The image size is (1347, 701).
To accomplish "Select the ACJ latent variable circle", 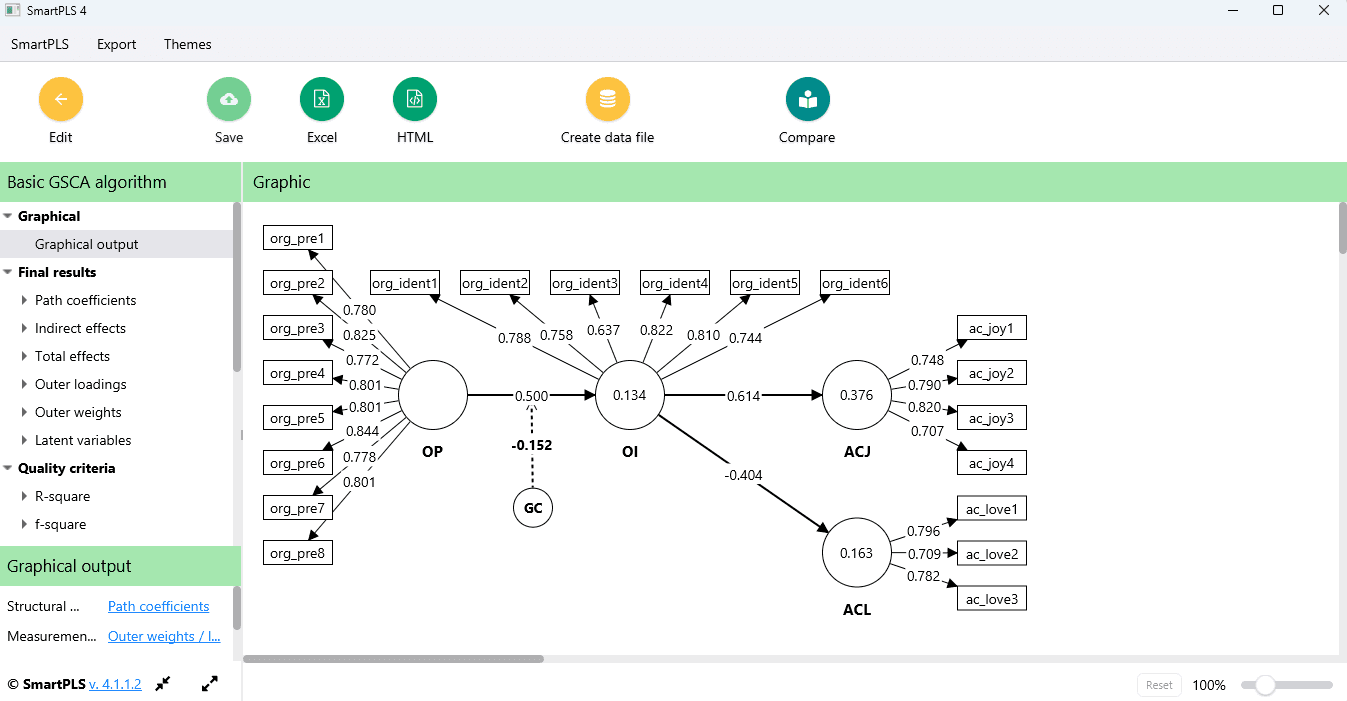I will [x=857, y=395].
